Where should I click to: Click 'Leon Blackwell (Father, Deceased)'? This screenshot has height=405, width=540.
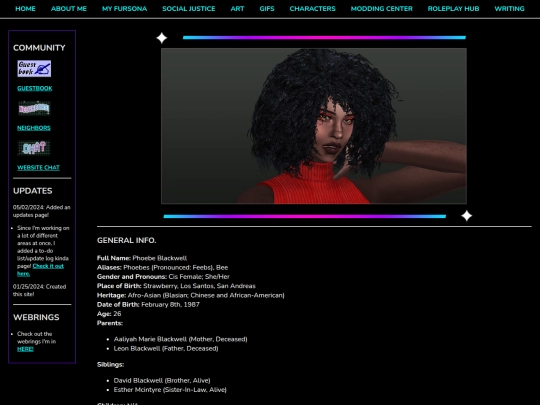click(166, 349)
